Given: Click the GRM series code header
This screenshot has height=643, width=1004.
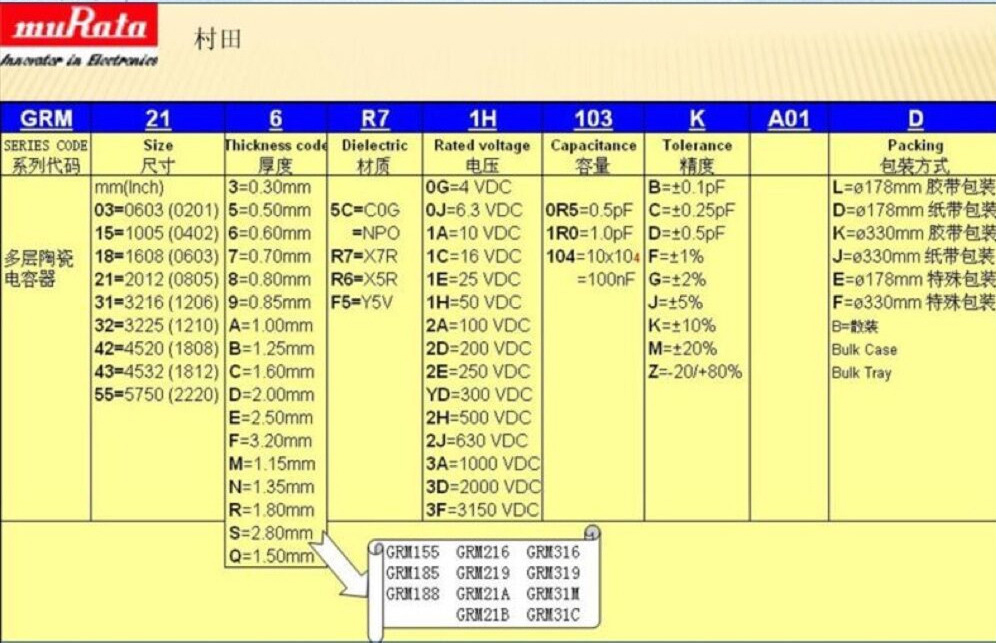Looking at the screenshot, I should (x=46, y=119).
